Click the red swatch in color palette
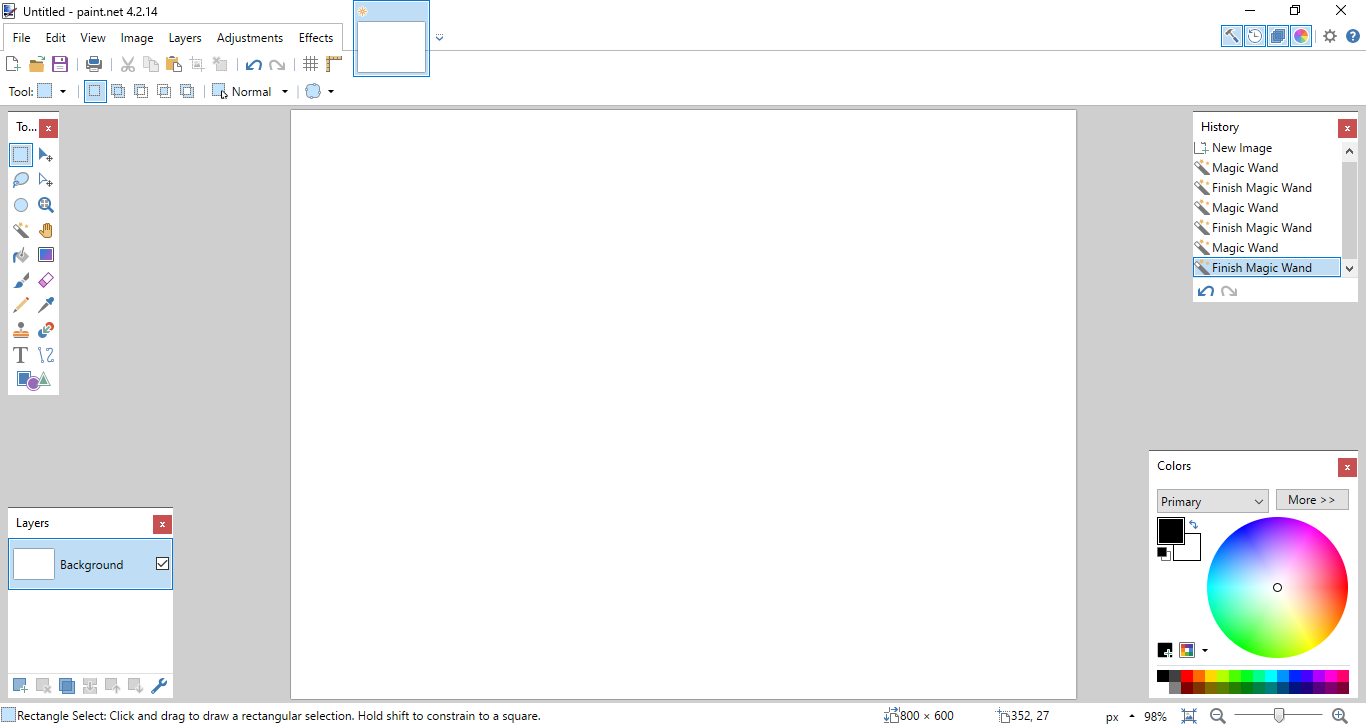 tap(1187, 676)
